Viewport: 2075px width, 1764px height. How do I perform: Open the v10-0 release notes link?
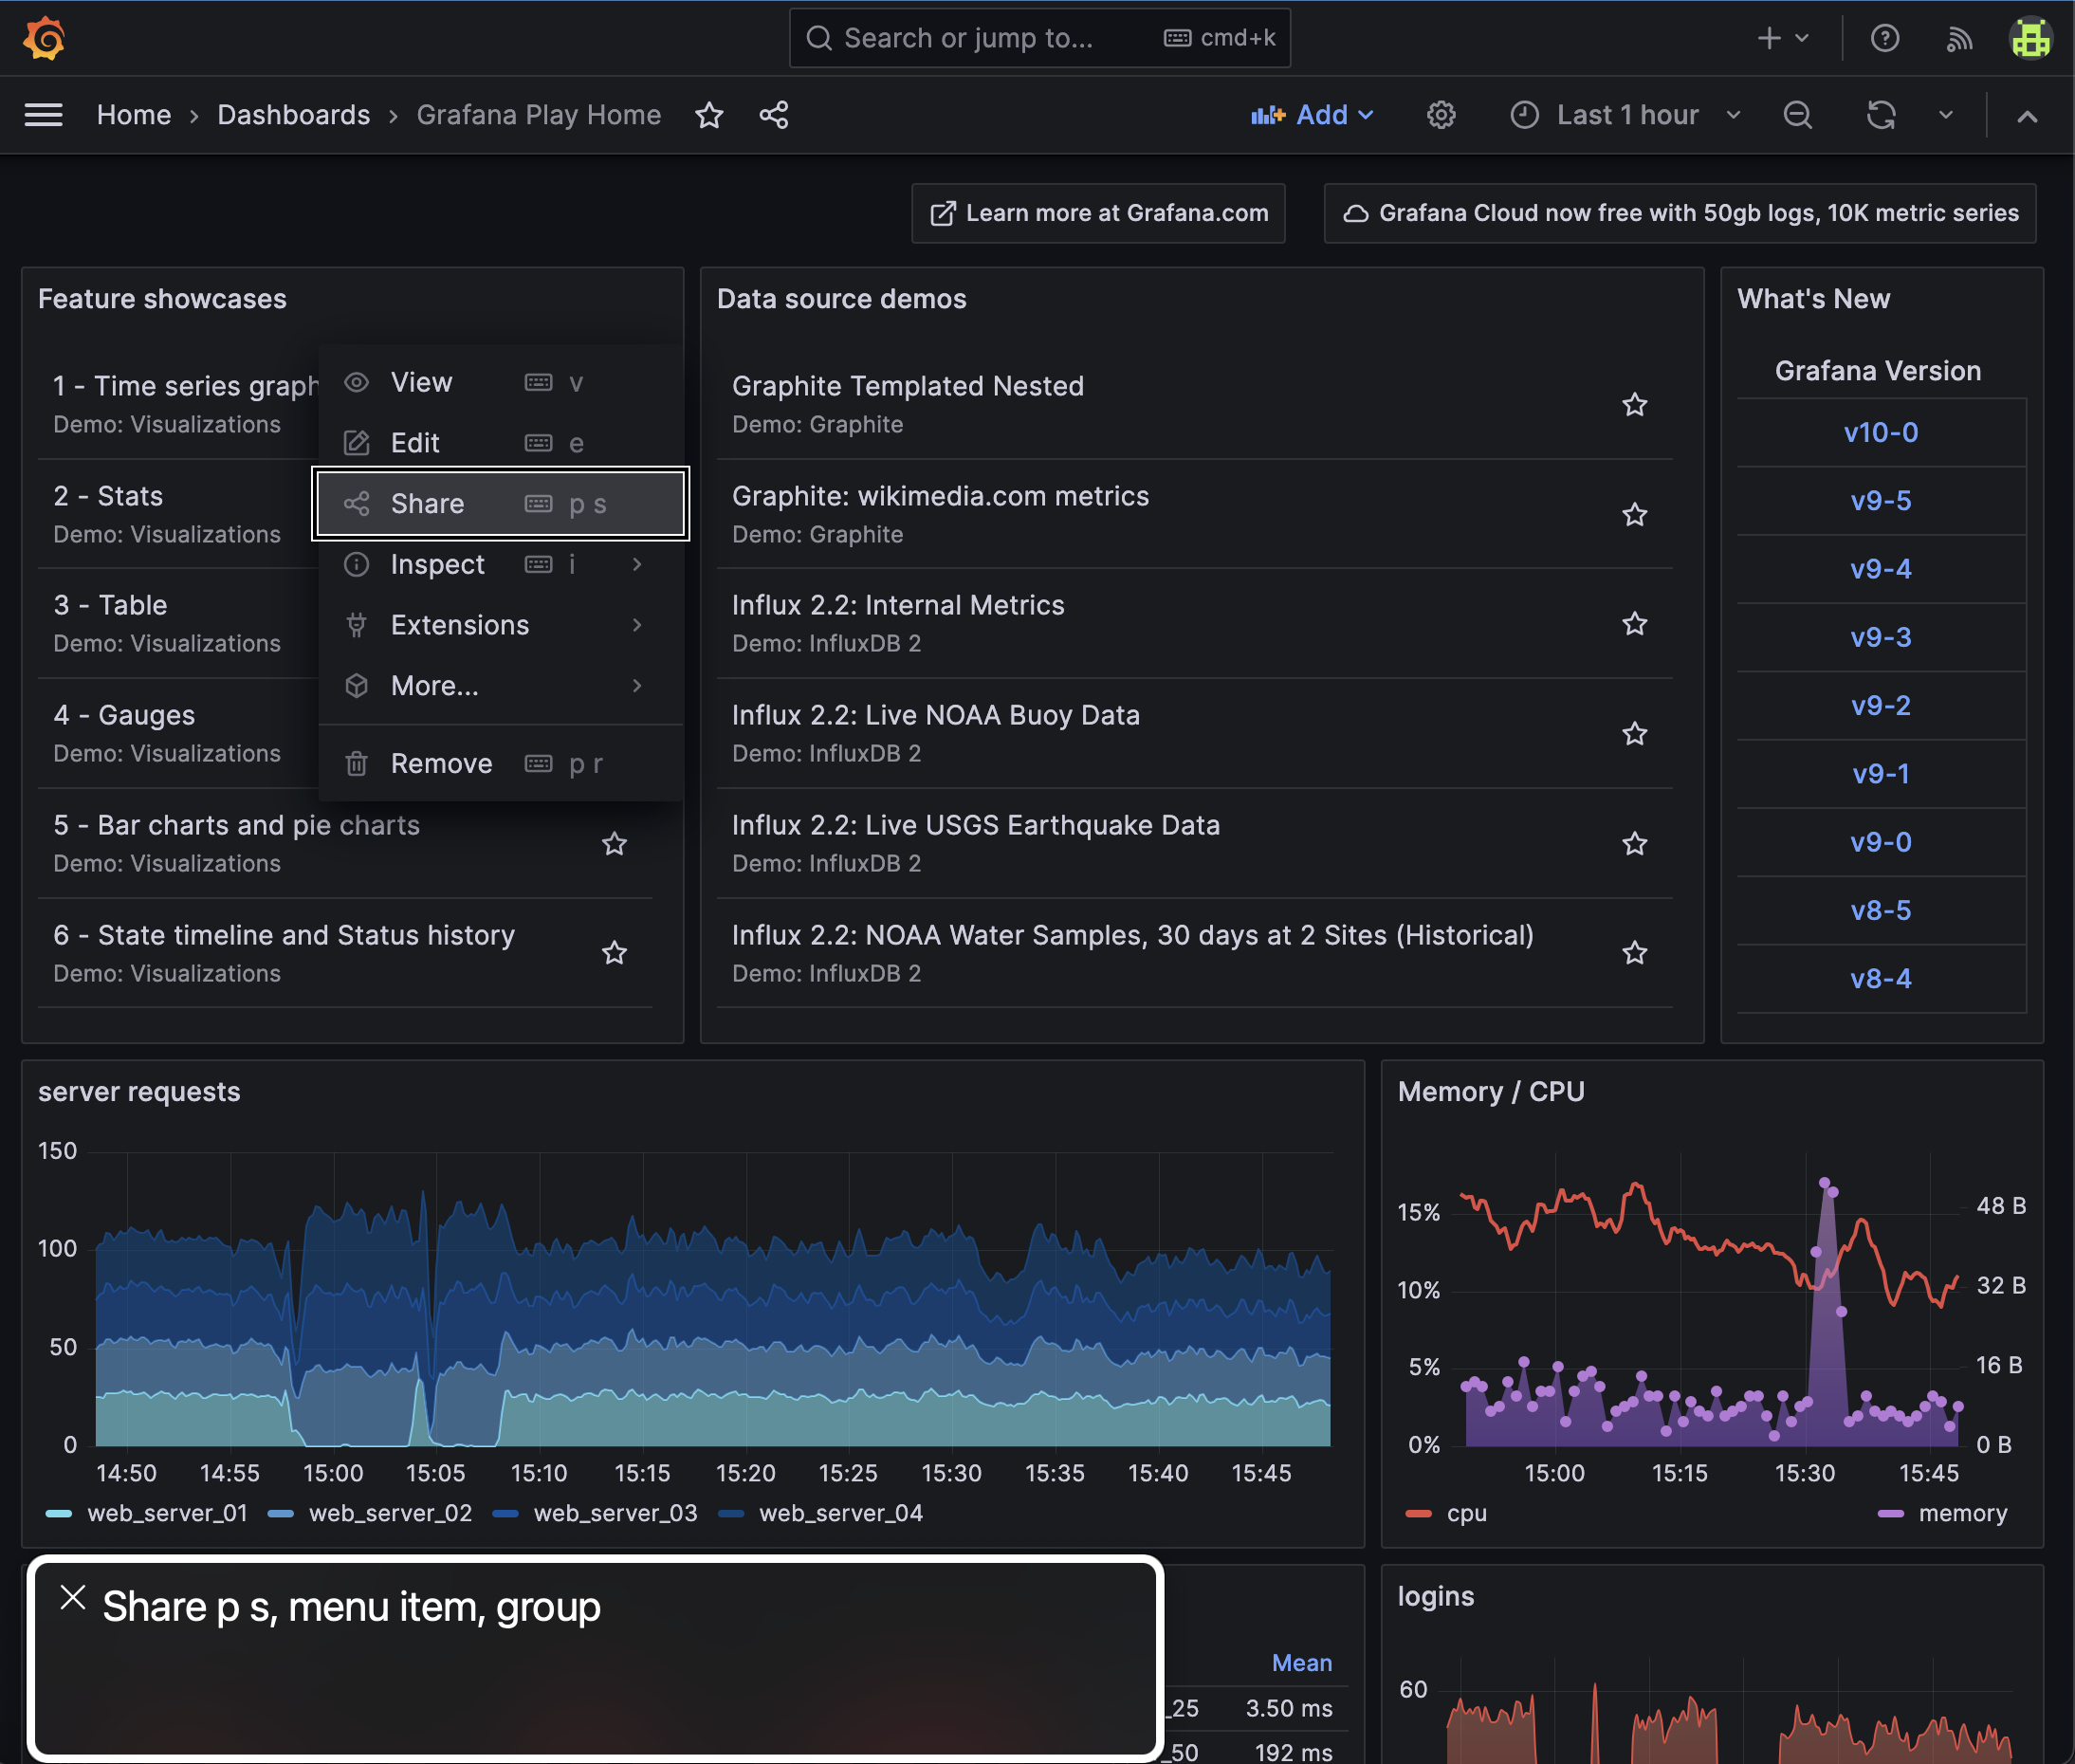(1880, 432)
